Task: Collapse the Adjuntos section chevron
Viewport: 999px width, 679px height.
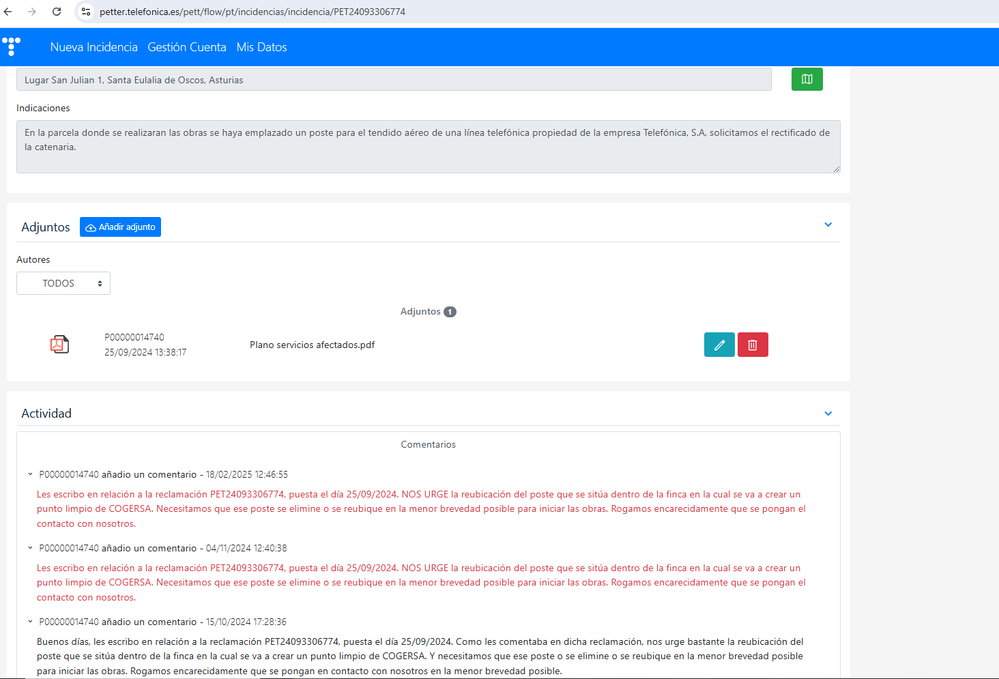Action: [x=828, y=225]
